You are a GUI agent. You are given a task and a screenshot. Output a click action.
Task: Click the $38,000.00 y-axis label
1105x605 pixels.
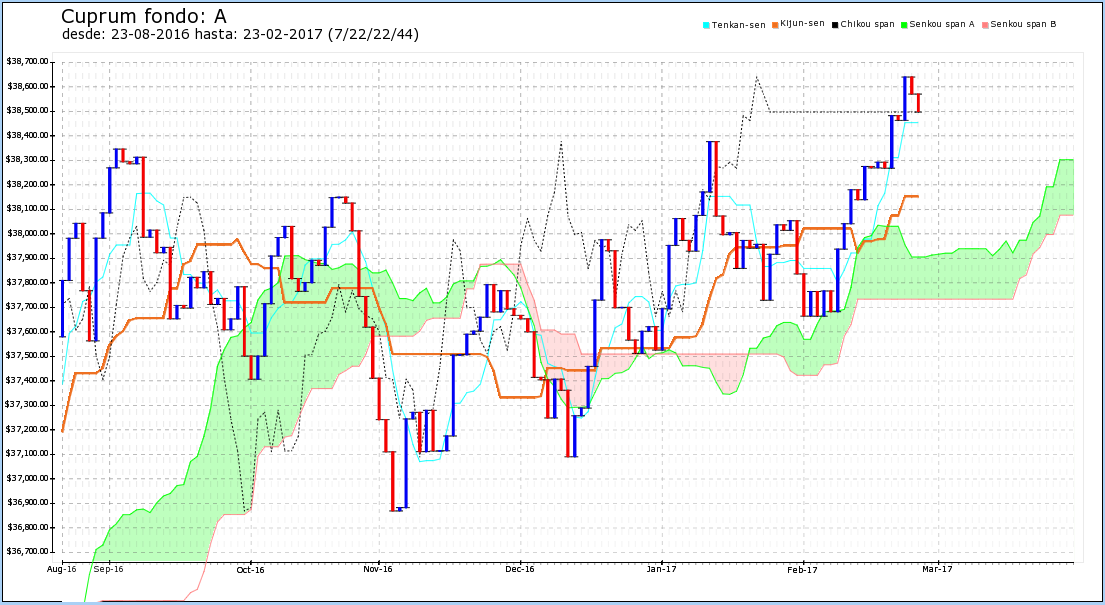(27, 233)
